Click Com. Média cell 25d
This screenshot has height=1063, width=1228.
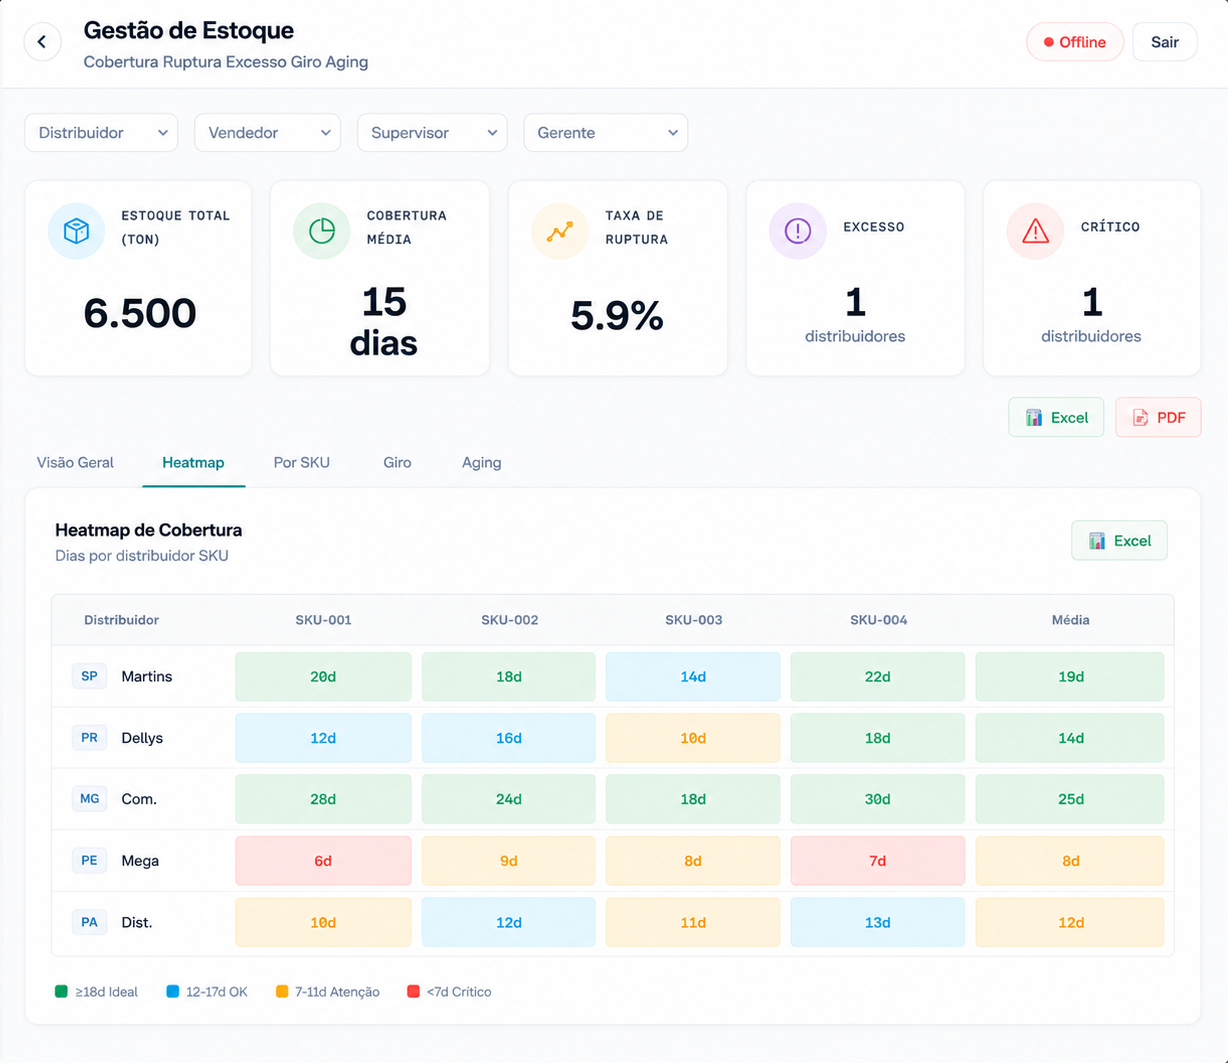coord(1070,799)
